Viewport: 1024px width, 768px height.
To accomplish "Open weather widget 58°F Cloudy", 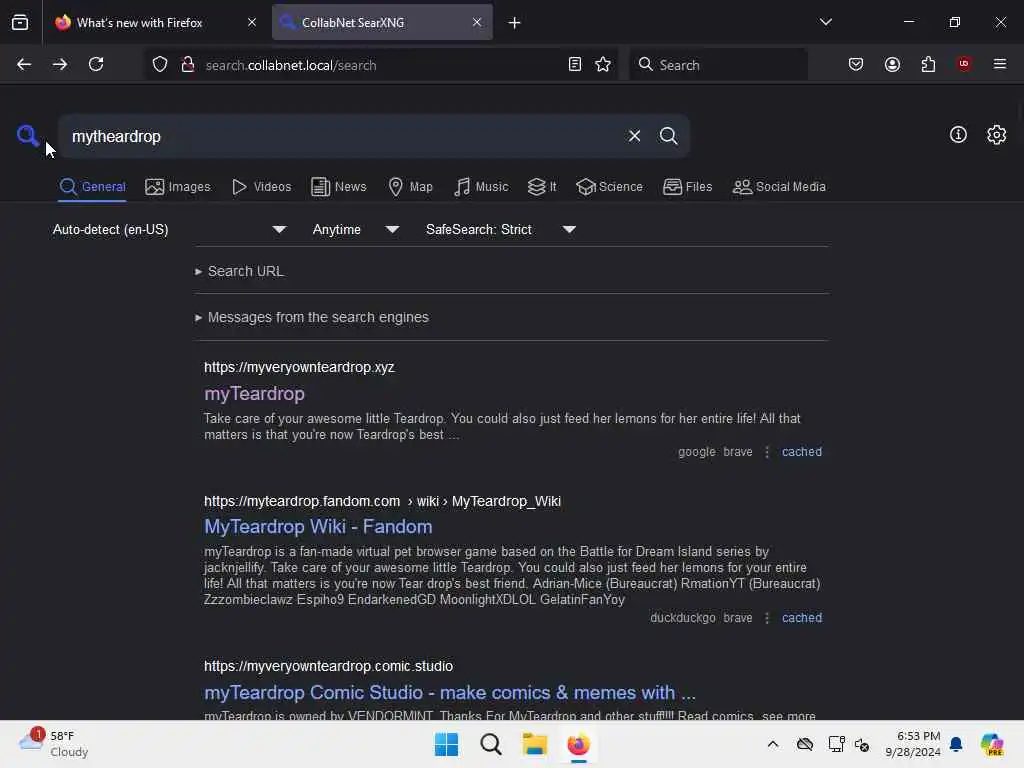I will click(54, 744).
